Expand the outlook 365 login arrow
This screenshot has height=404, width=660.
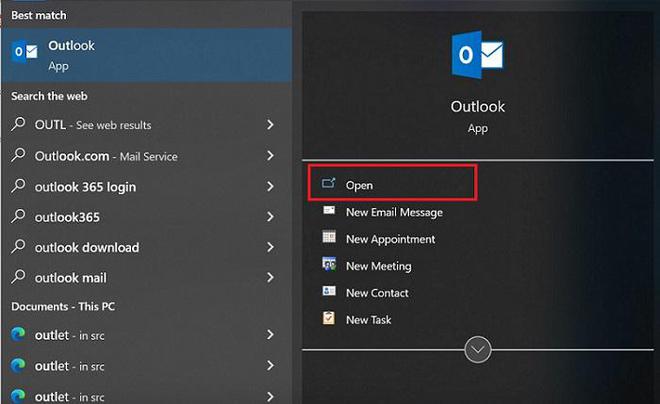(270, 186)
